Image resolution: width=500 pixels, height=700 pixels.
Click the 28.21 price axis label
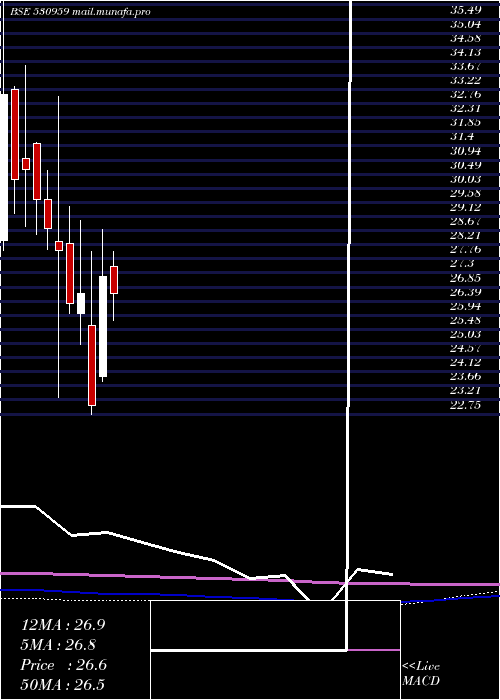(x=465, y=236)
